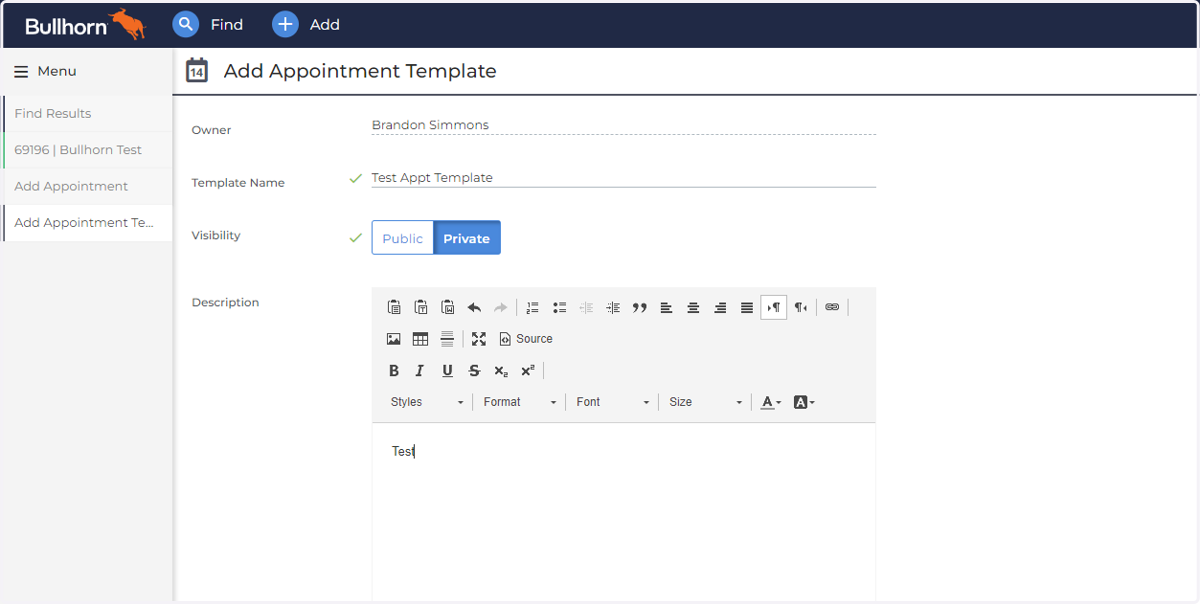Image resolution: width=1200 pixels, height=604 pixels.
Task: Open the Font dropdown
Action: (x=613, y=402)
